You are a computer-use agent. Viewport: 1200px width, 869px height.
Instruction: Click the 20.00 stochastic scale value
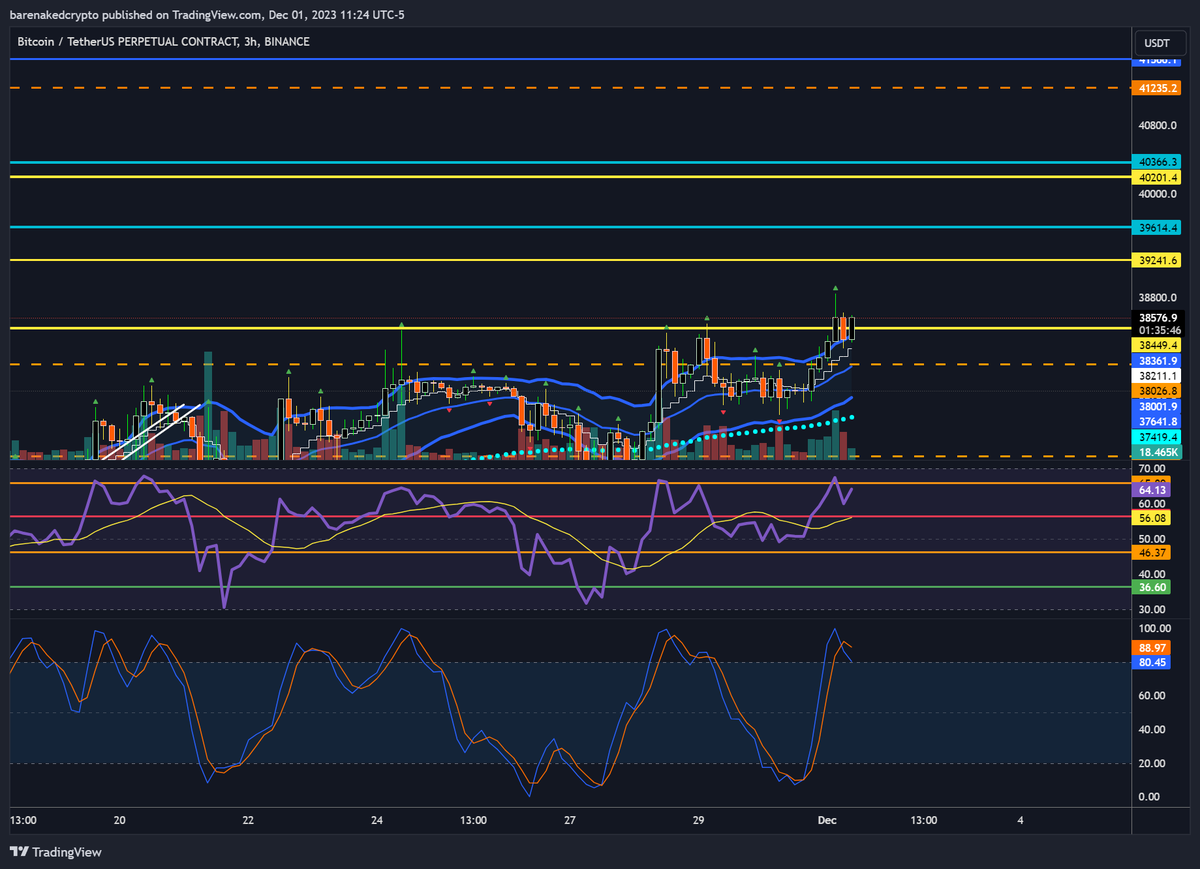pyautogui.click(x=1153, y=763)
